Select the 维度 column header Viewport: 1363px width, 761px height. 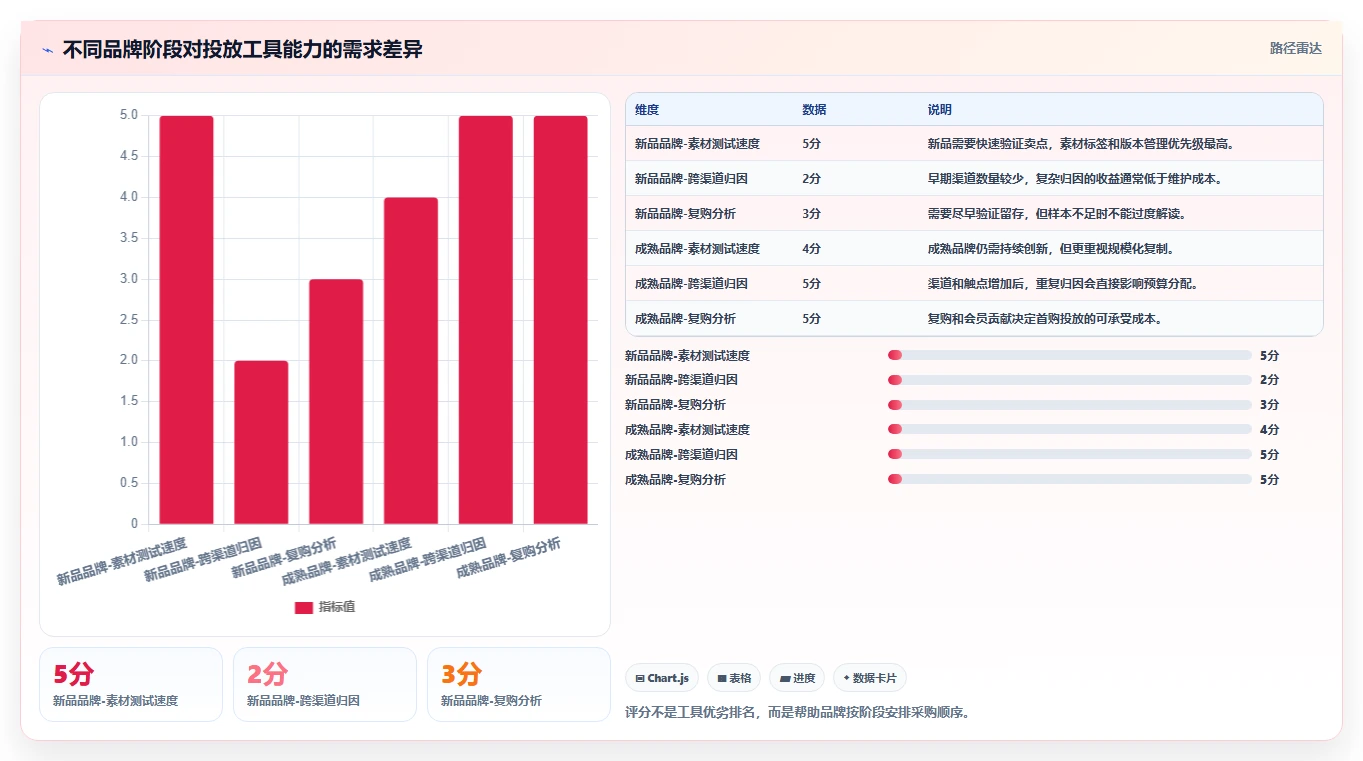tap(647, 110)
